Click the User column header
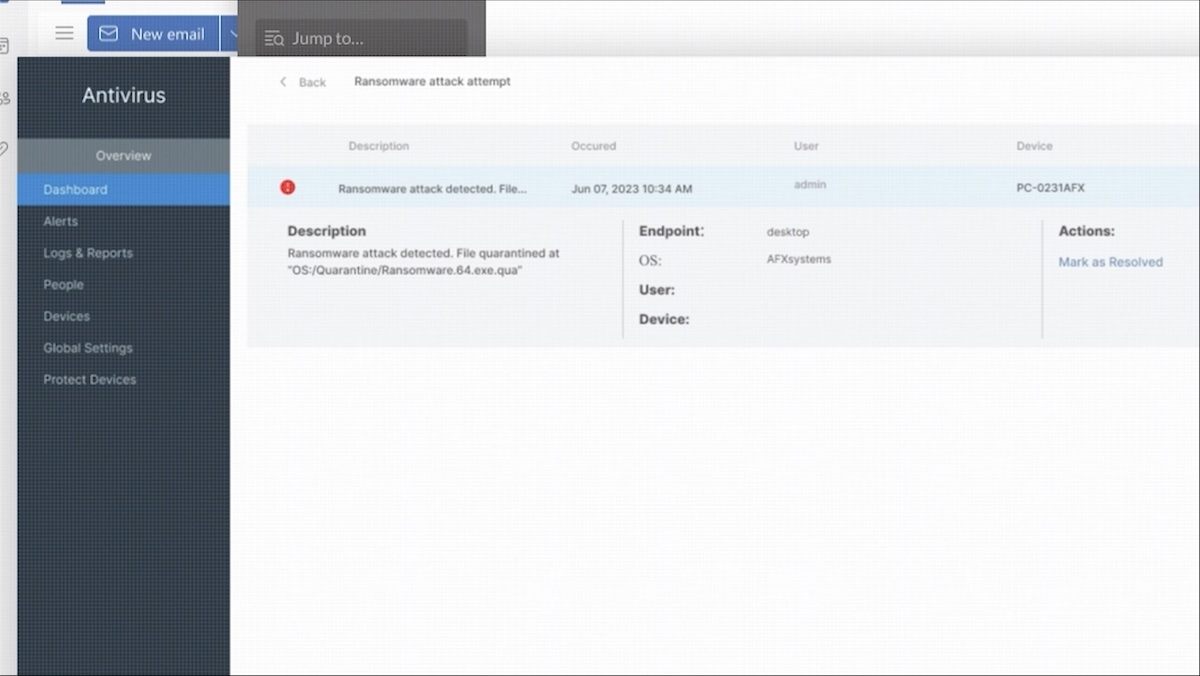 point(806,146)
